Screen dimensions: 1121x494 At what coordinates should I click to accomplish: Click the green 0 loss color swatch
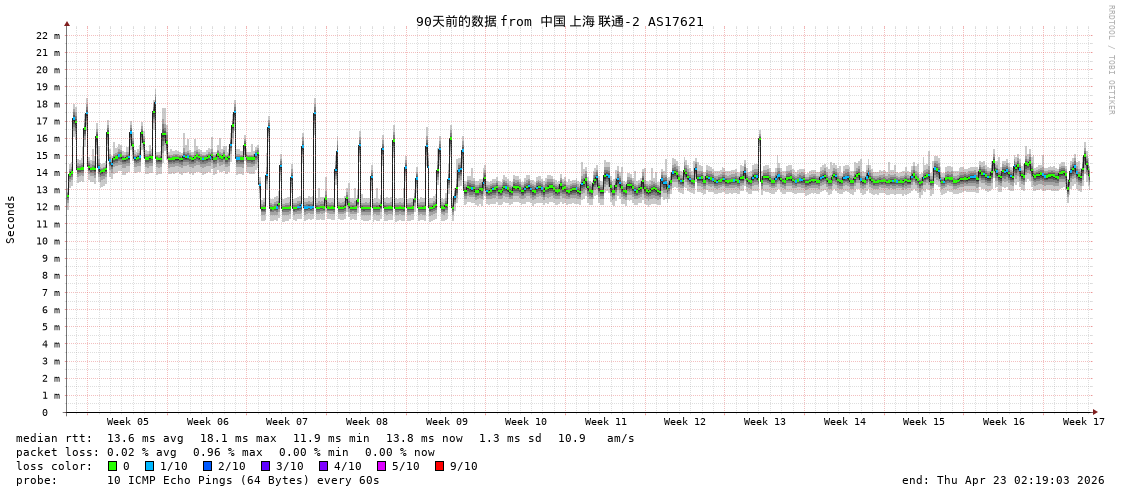(x=113, y=466)
